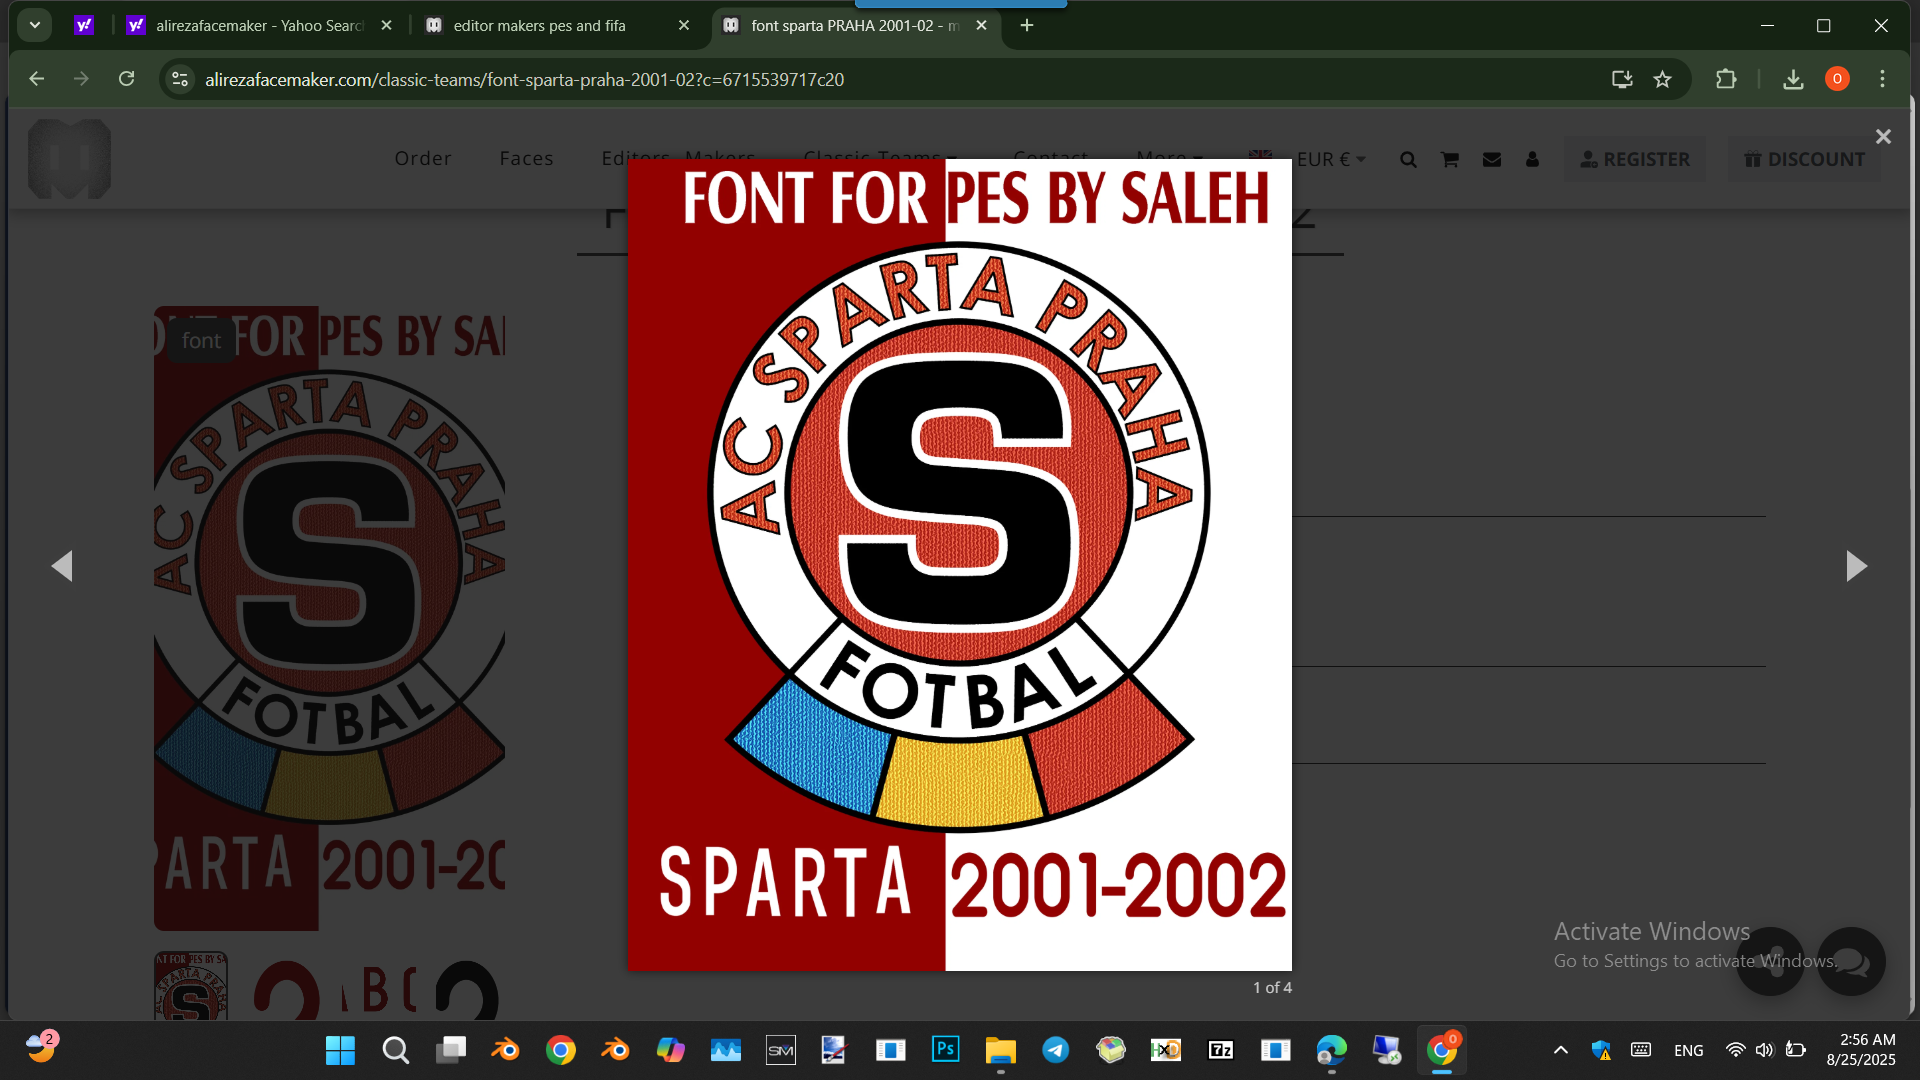The height and width of the screenshot is (1080, 1920).
Task: Open the user account icon
Action: (1532, 160)
